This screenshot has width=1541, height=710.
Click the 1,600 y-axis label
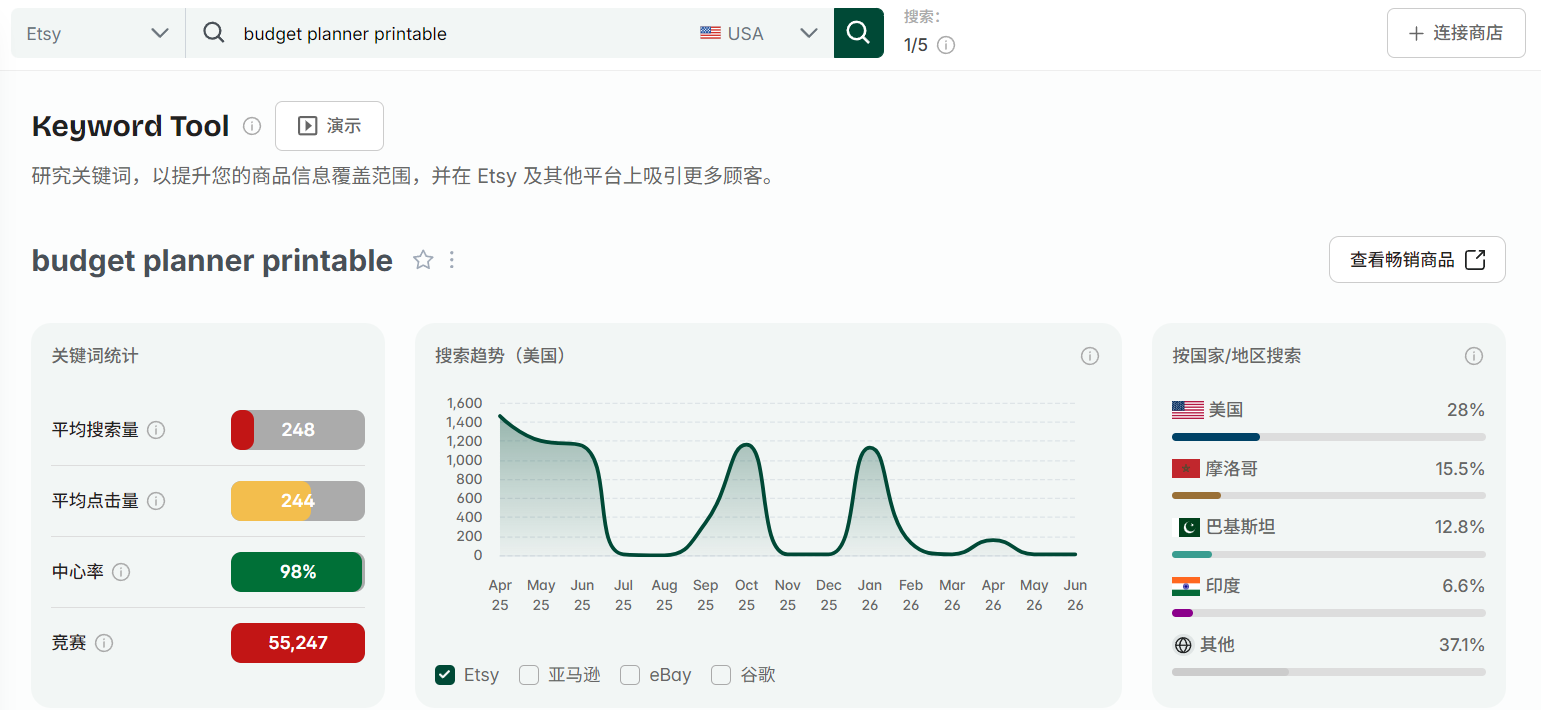464,403
